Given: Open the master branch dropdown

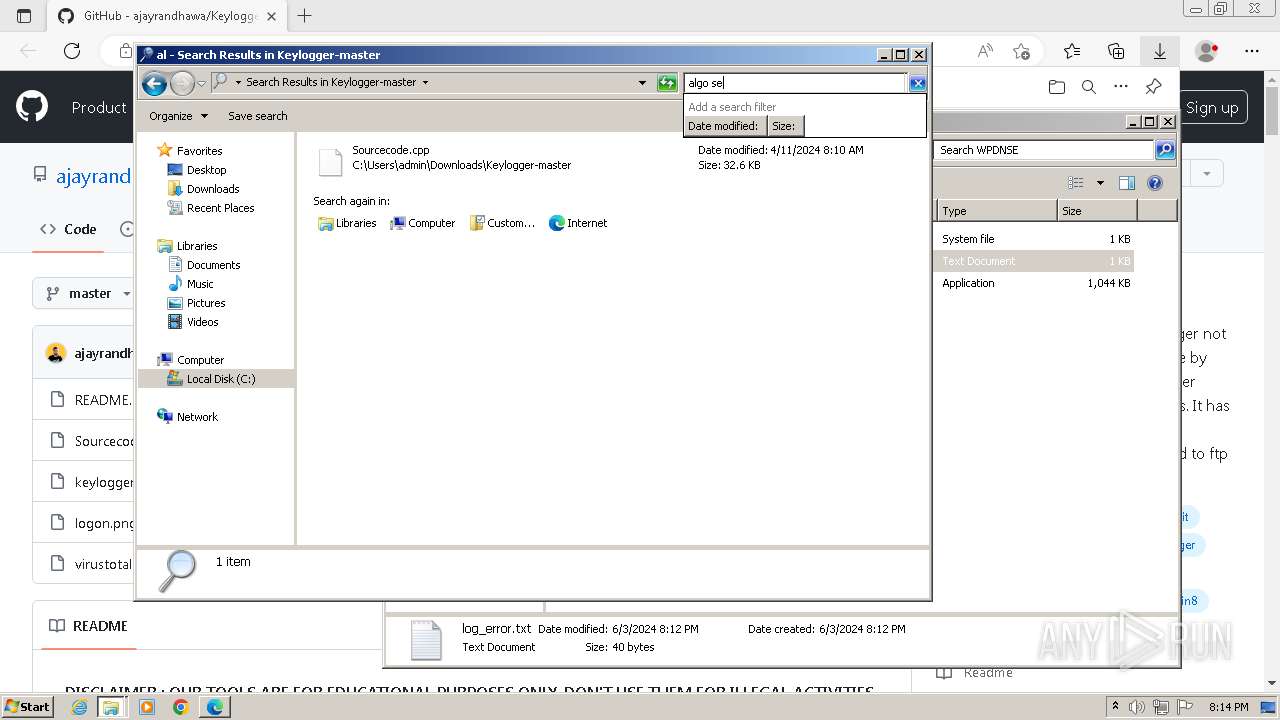Looking at the screenshot, I should point(90,293).
